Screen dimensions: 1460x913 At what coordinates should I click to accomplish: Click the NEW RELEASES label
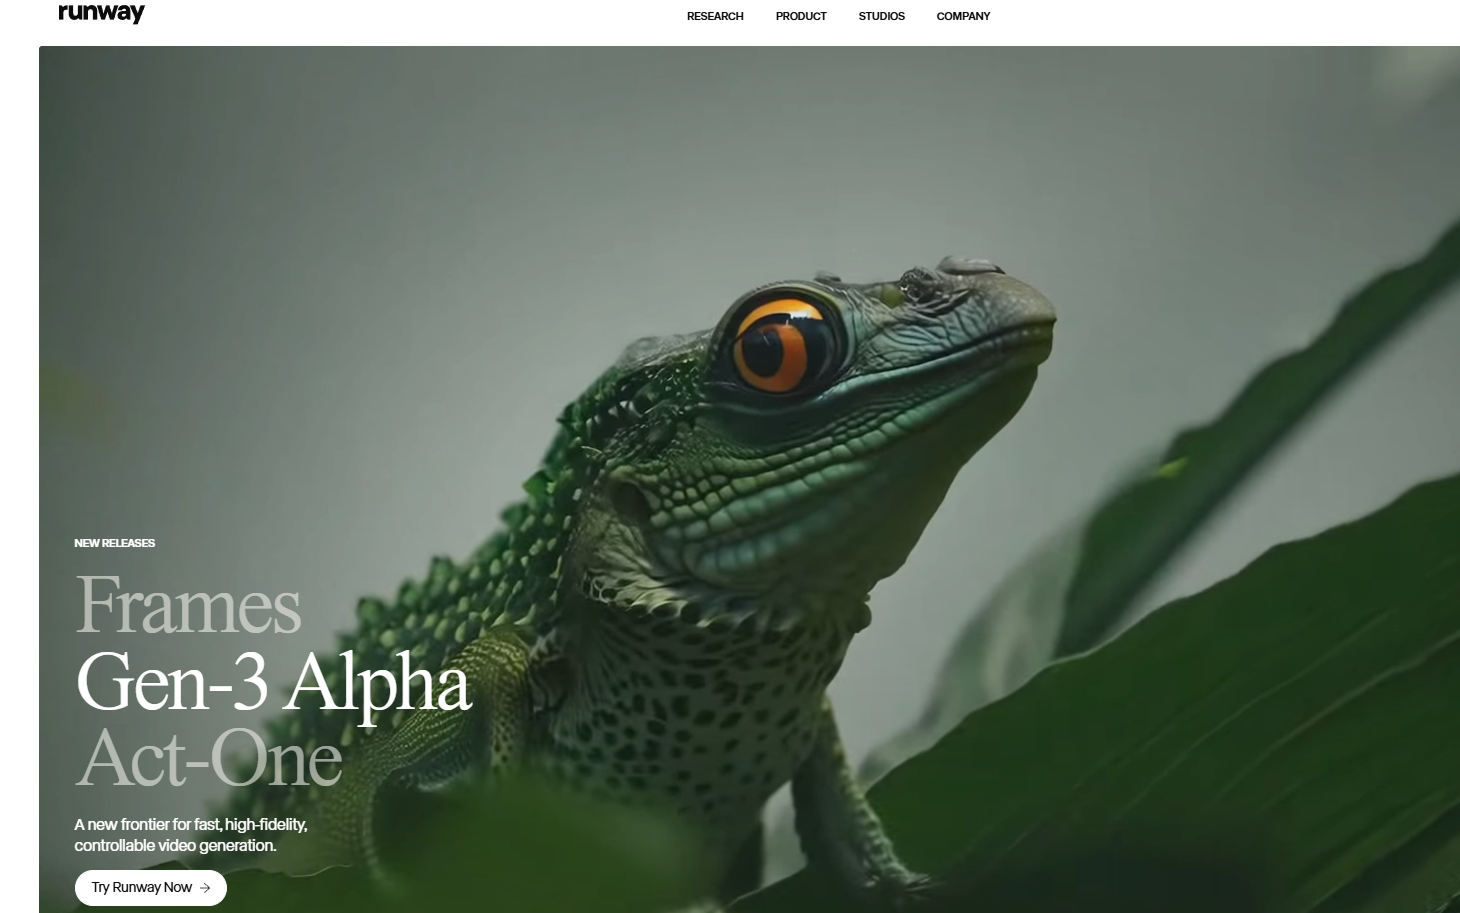(x=114, y=543)
